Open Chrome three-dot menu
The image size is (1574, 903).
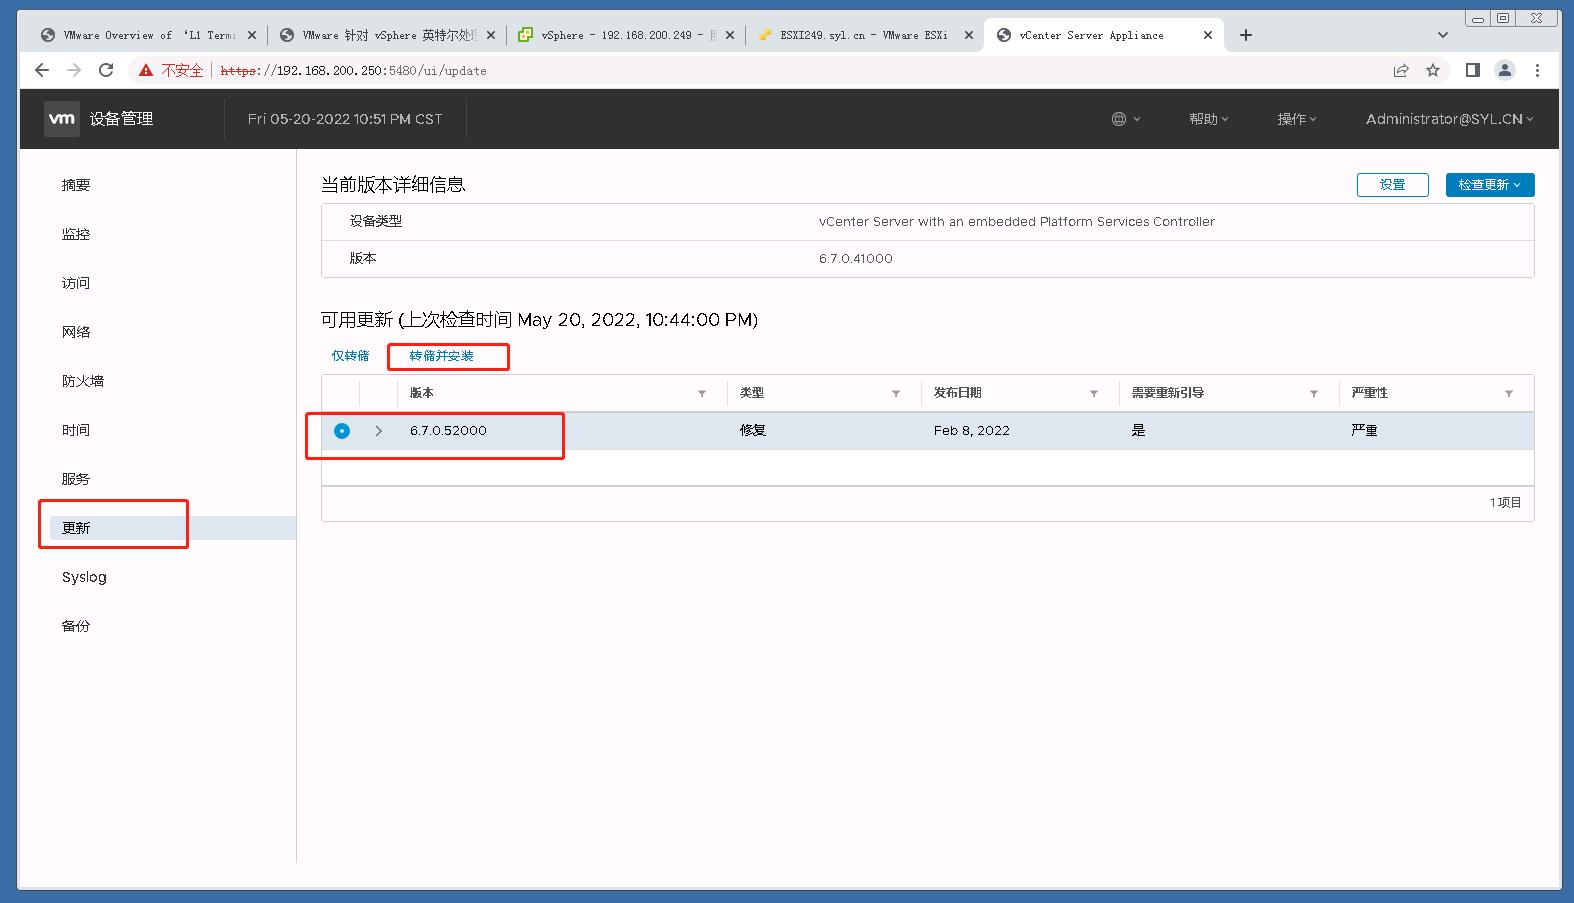[x=1537, y=70]
